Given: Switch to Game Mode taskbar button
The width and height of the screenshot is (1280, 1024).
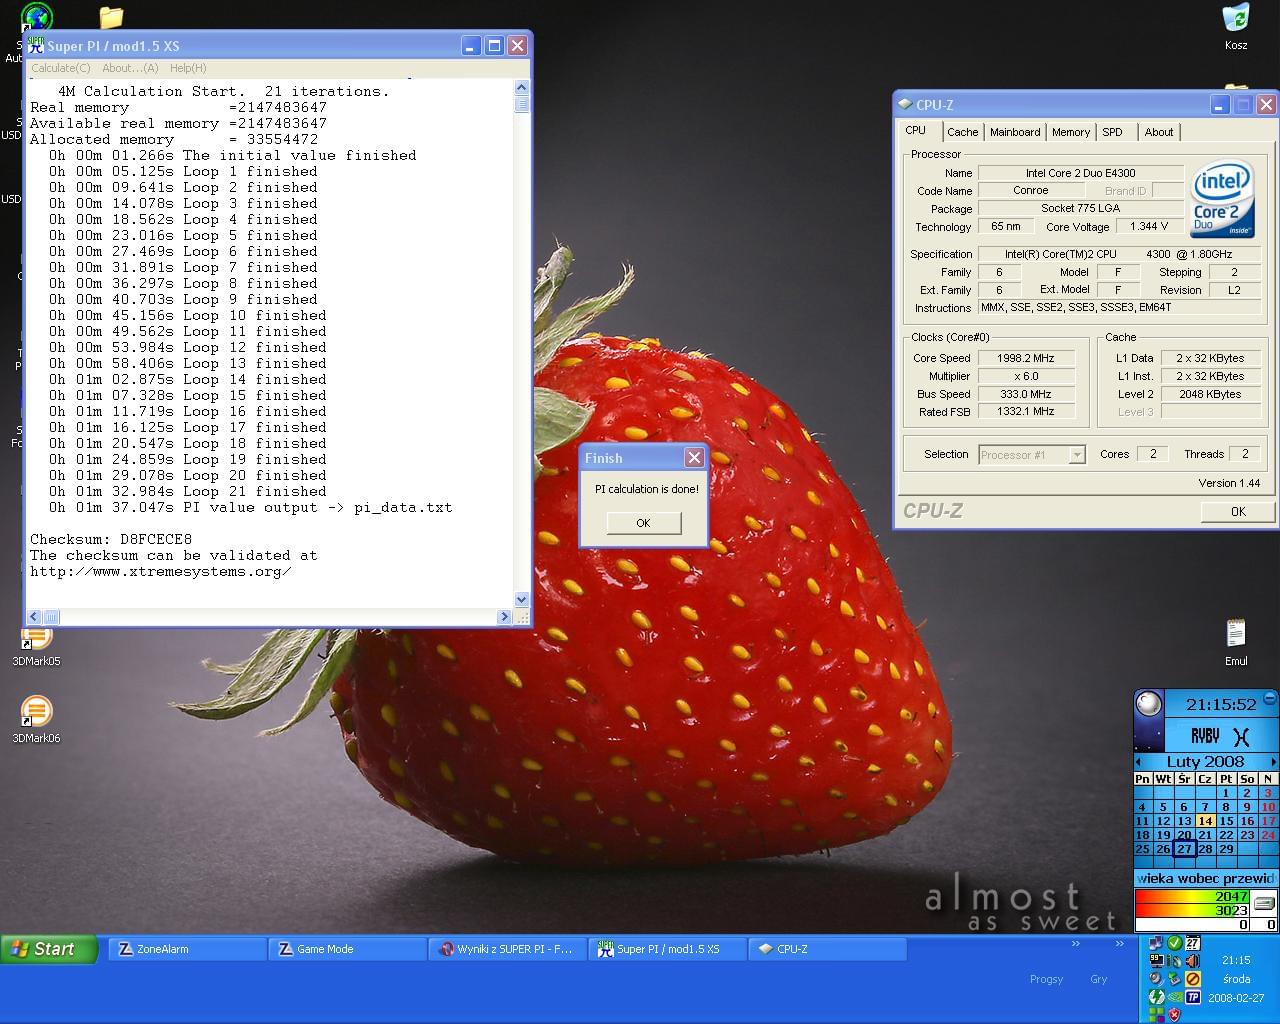Looking at the screenshot, I should [347, 949].
